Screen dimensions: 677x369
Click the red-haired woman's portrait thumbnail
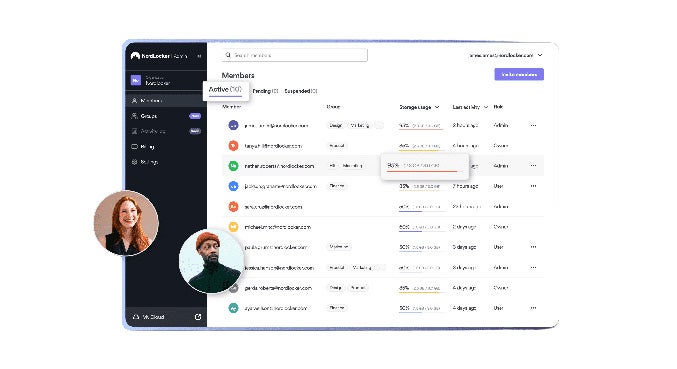pyautogui.click(x=126, y=223)
